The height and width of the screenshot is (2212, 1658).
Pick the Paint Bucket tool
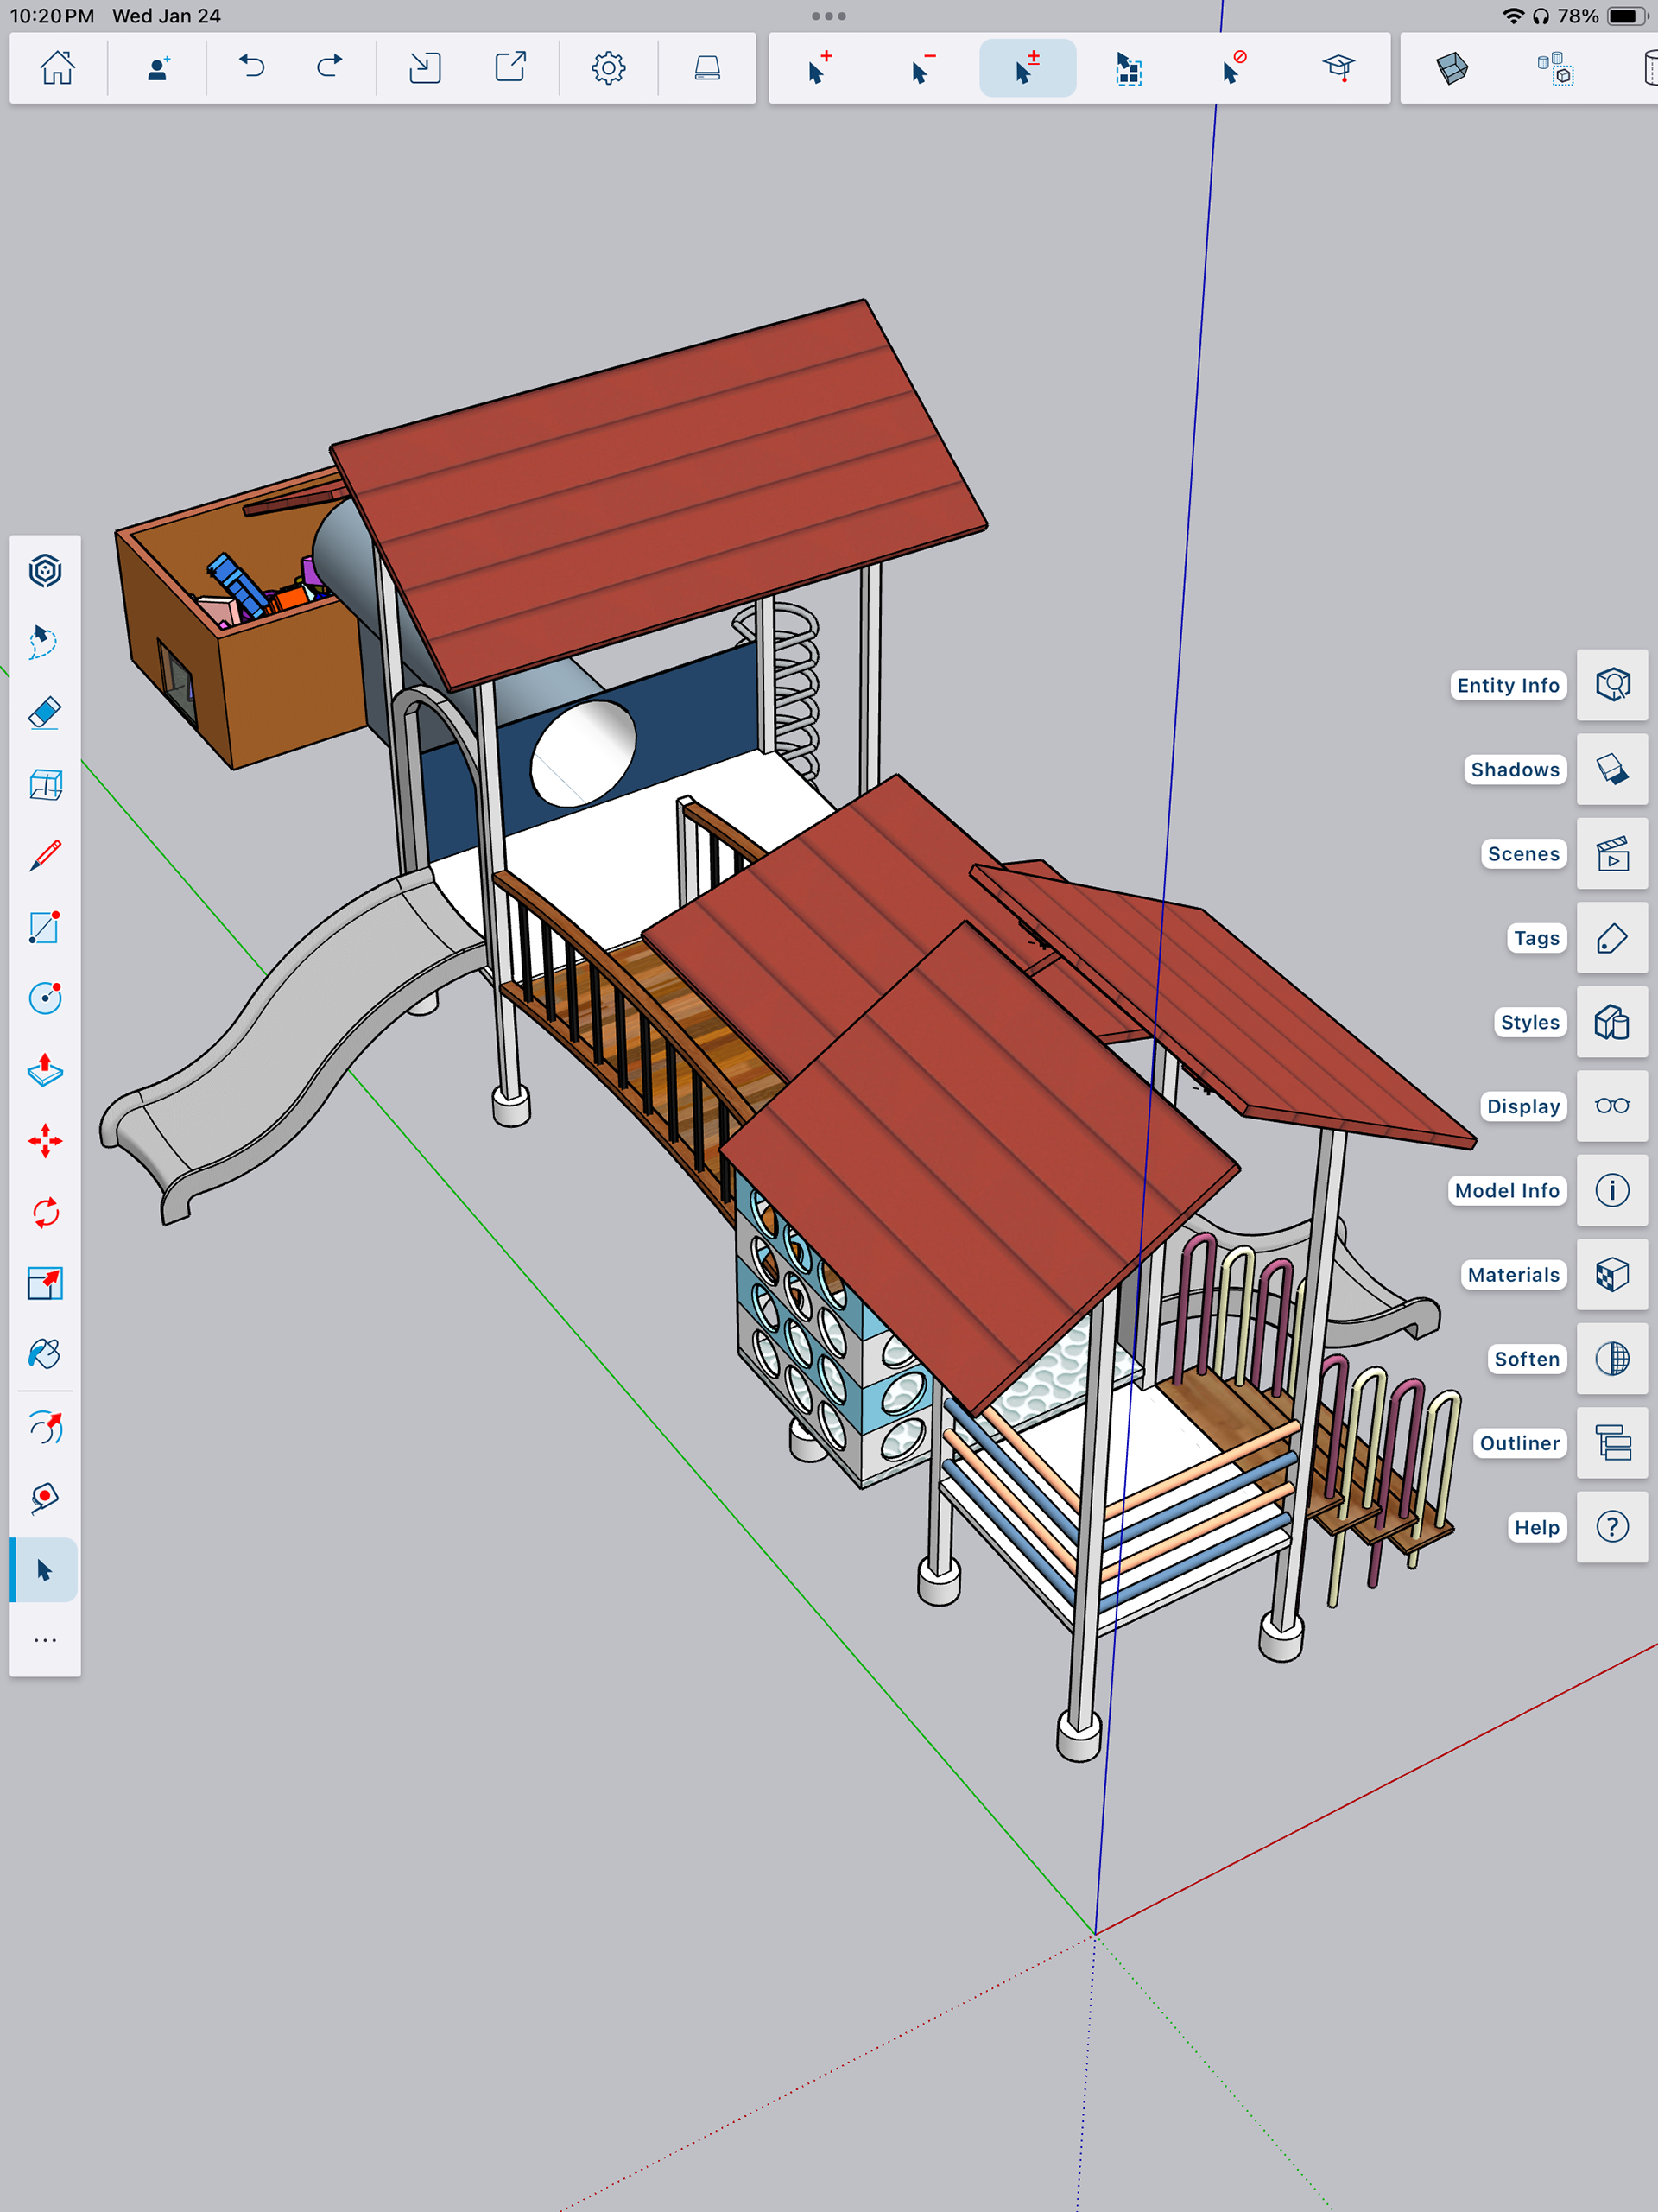[x=45, y=1354]
